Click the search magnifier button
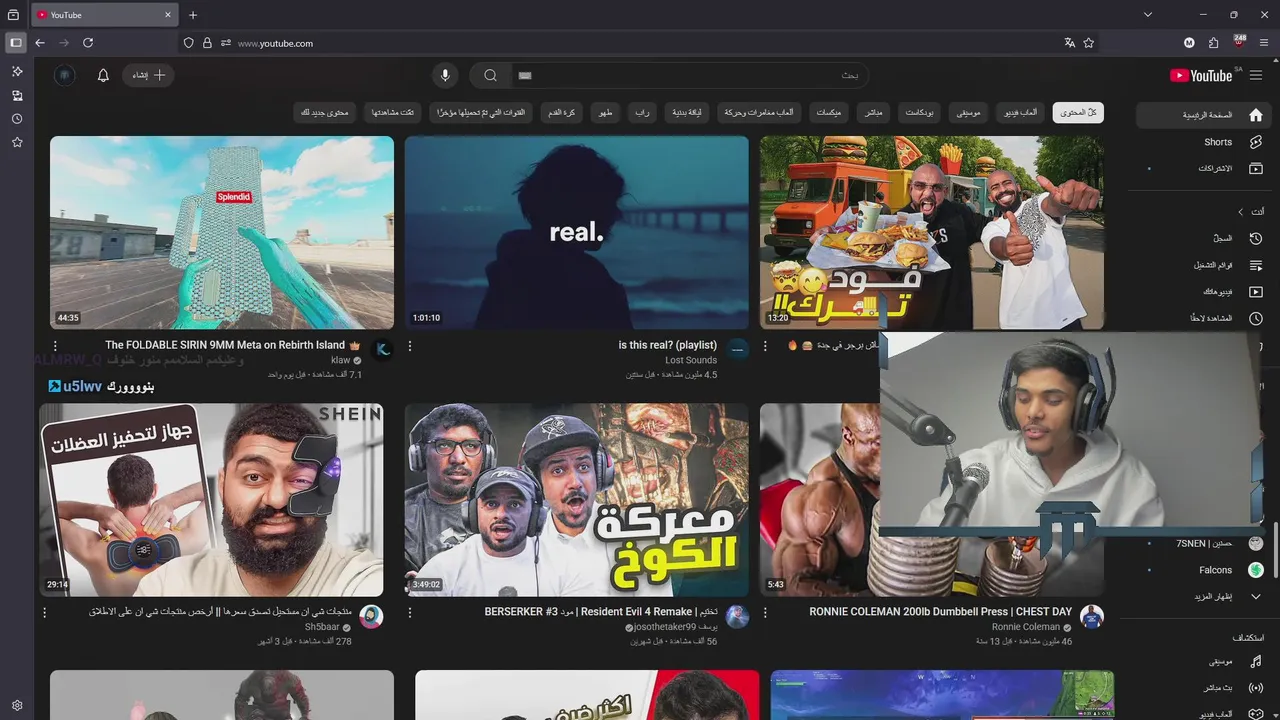 coord(490,75)
